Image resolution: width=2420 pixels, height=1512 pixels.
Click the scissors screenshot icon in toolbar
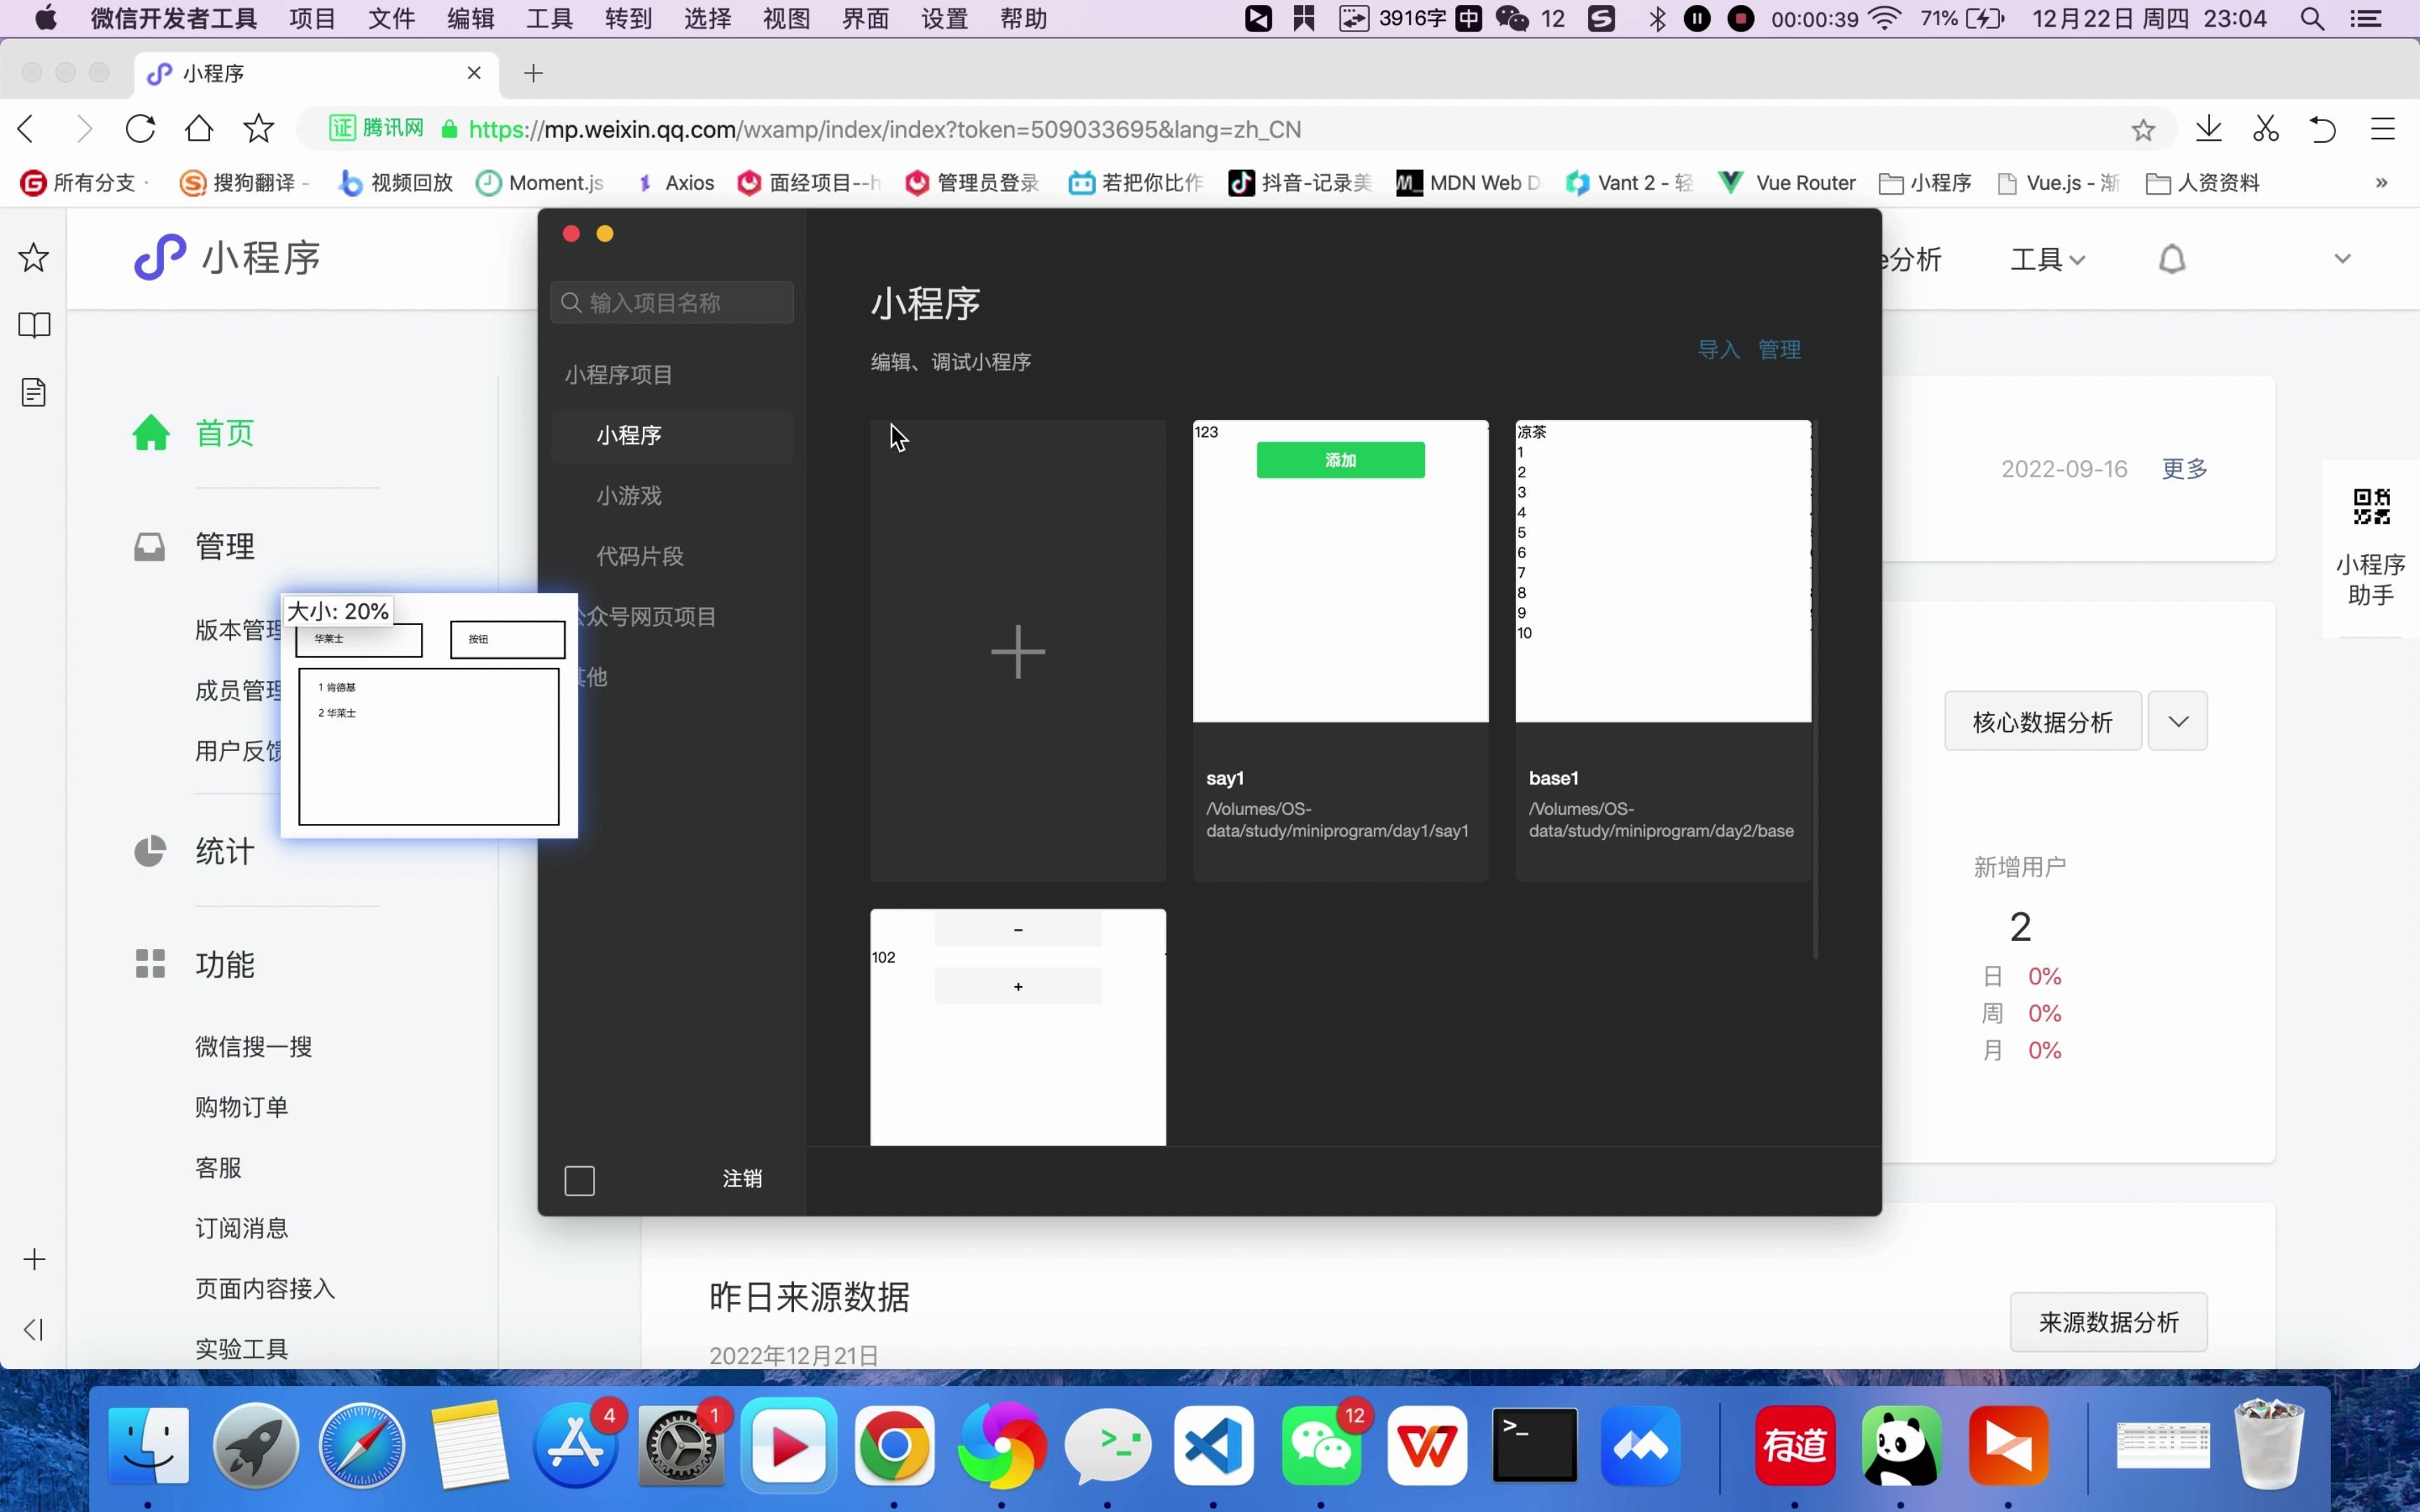pyautogui.click(x=2265, y=129)
